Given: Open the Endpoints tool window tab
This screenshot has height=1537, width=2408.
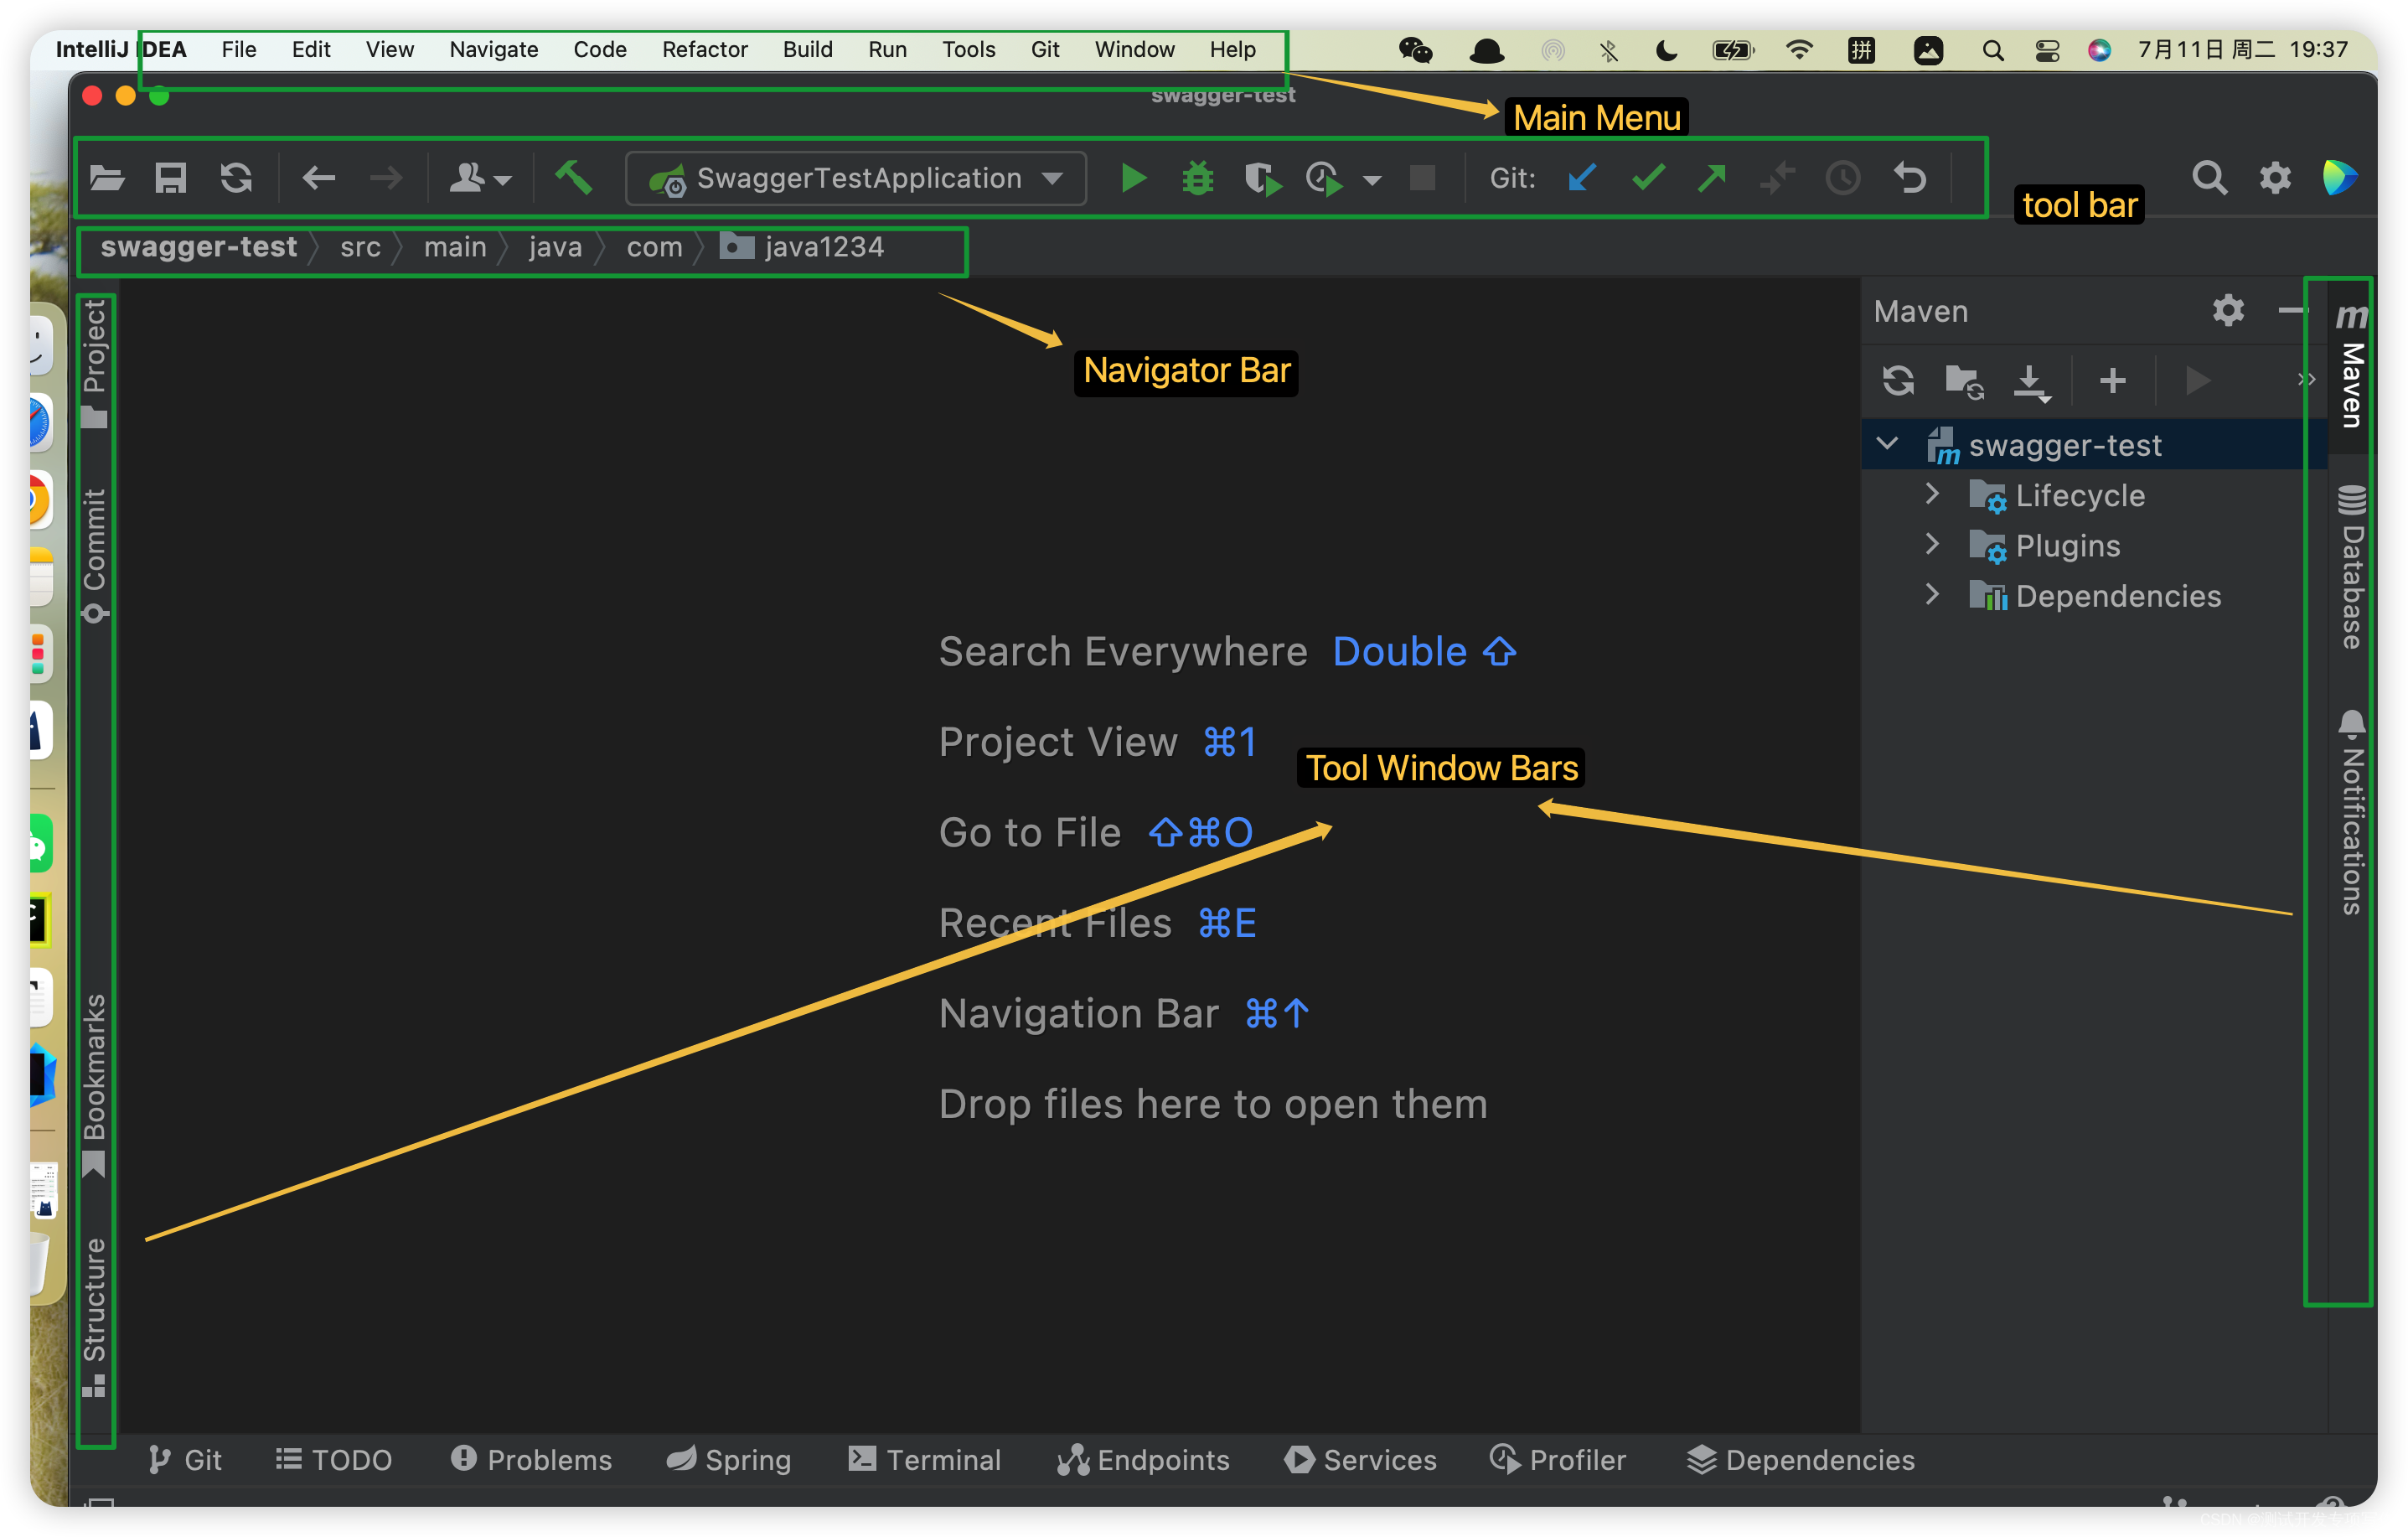Looking at the screenshot, I should pyautogui.click(x=1143, y=1460).
